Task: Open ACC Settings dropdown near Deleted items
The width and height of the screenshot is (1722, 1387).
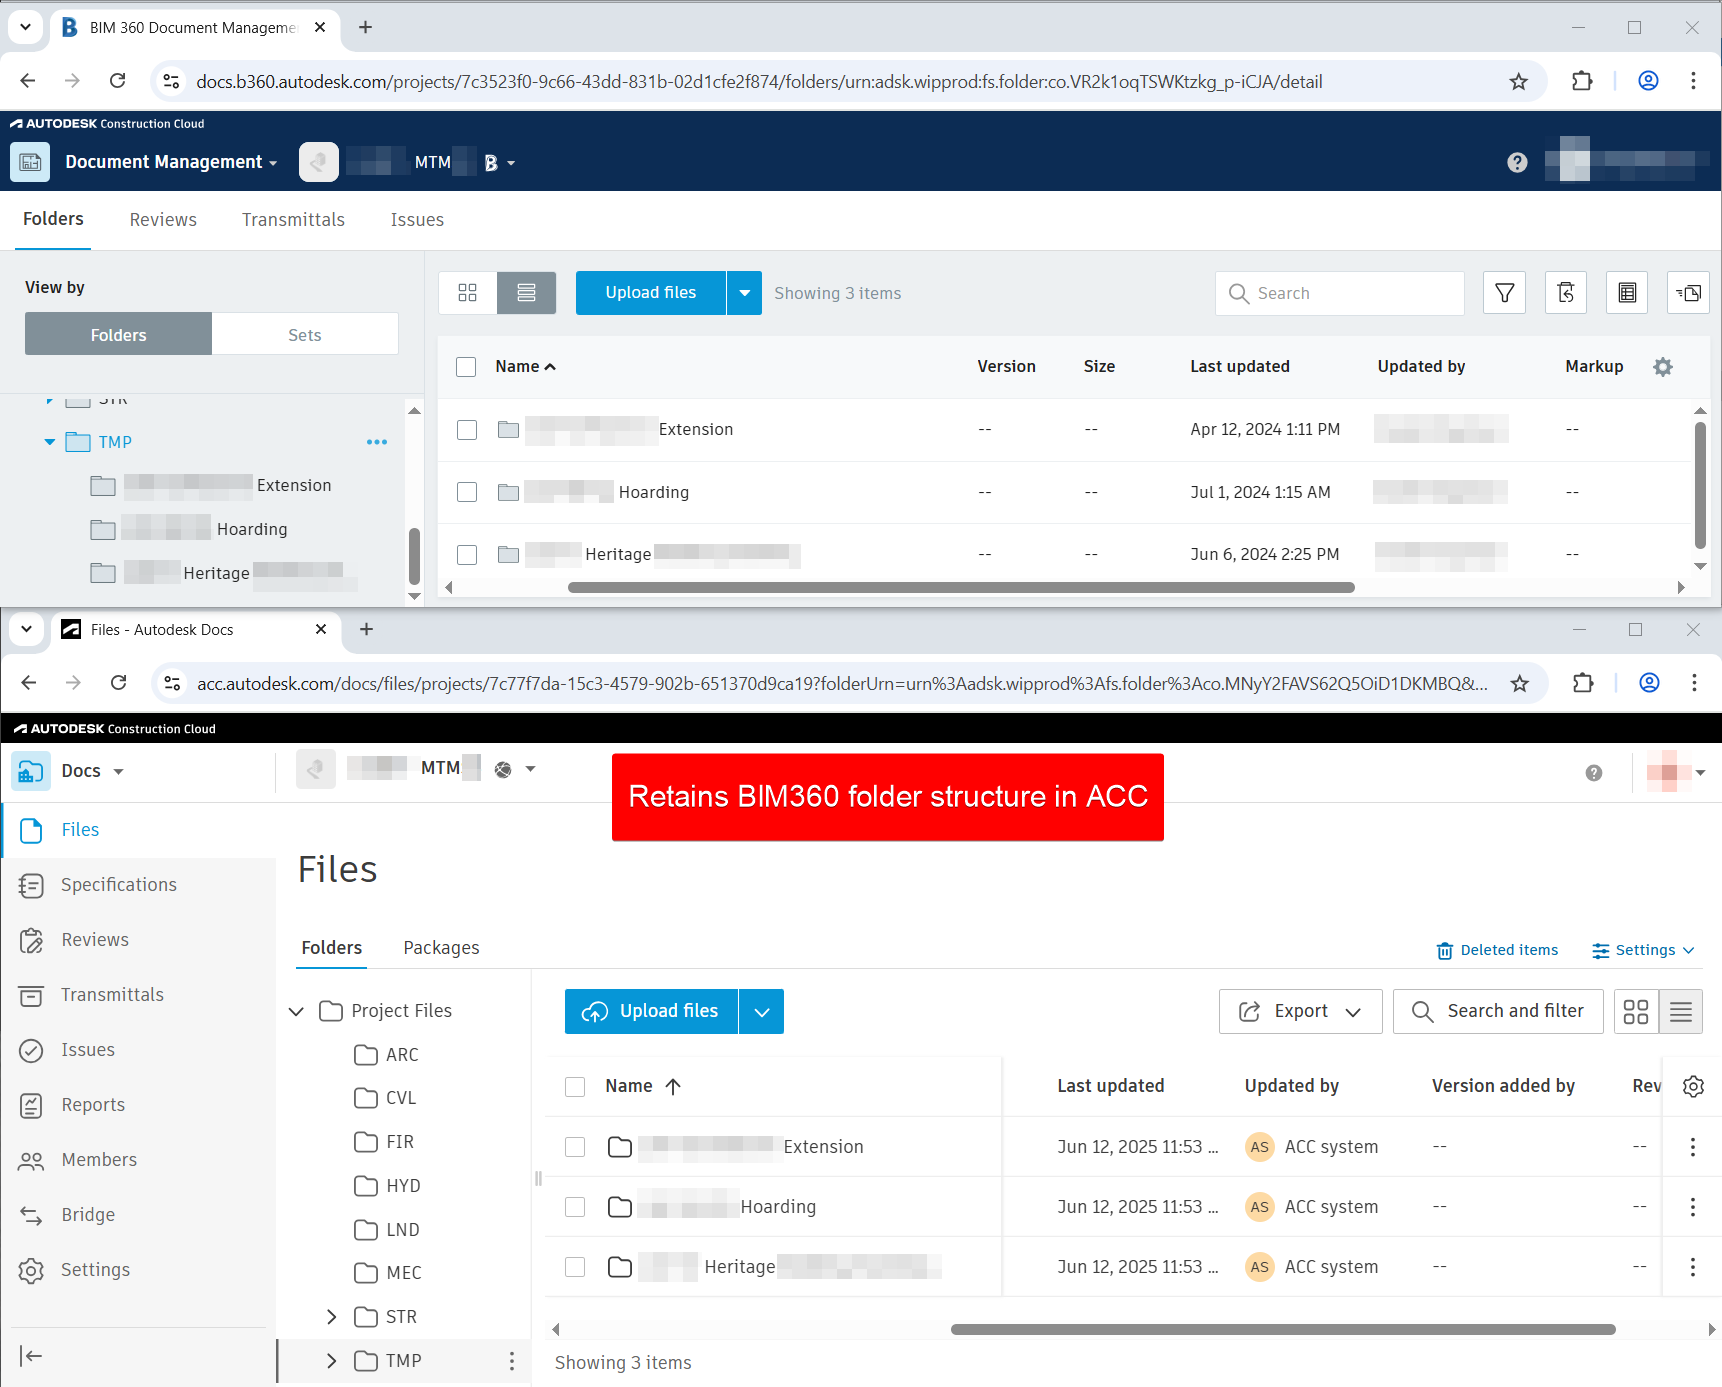Action: point(1643,950)
